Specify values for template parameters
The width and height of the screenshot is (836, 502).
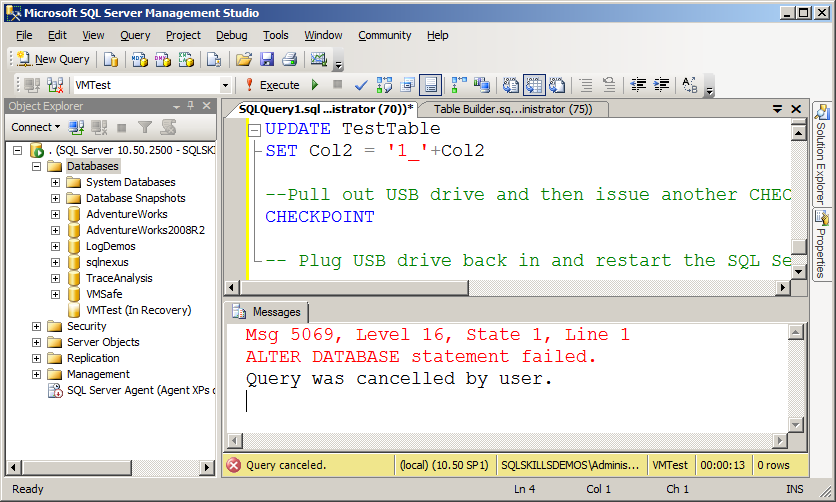click(x=690, y=85)
